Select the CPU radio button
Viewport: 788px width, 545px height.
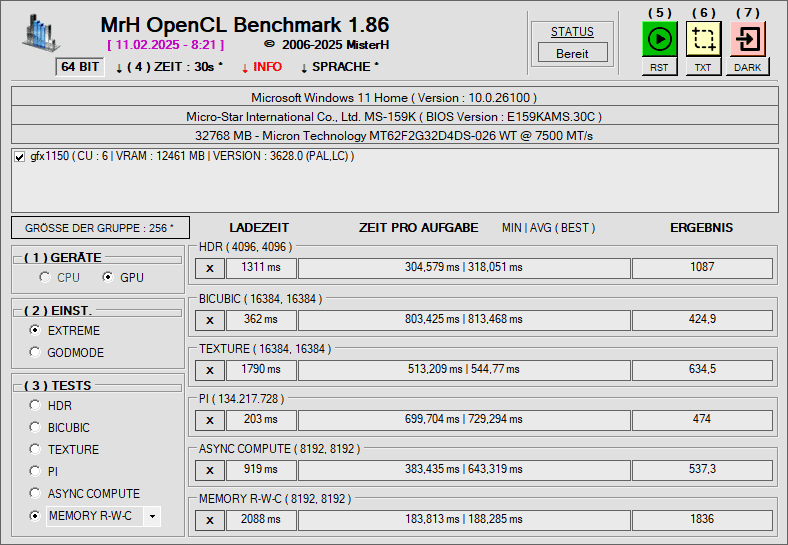point(45,277)
